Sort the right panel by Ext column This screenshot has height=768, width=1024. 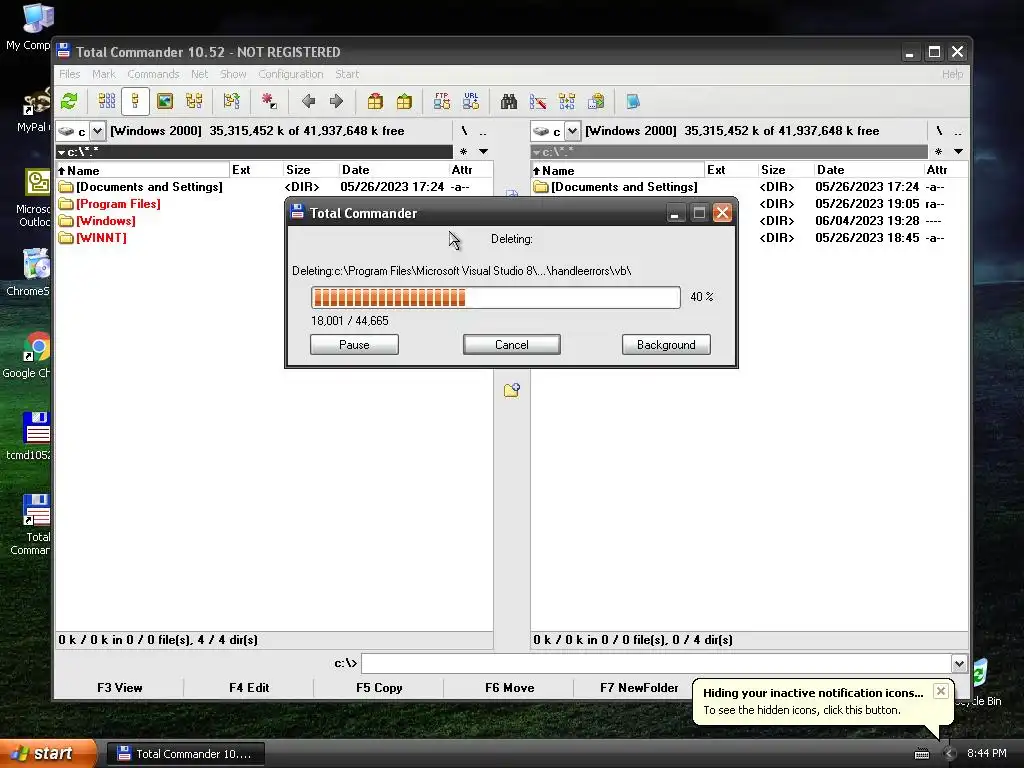click(x=731, y=170)
